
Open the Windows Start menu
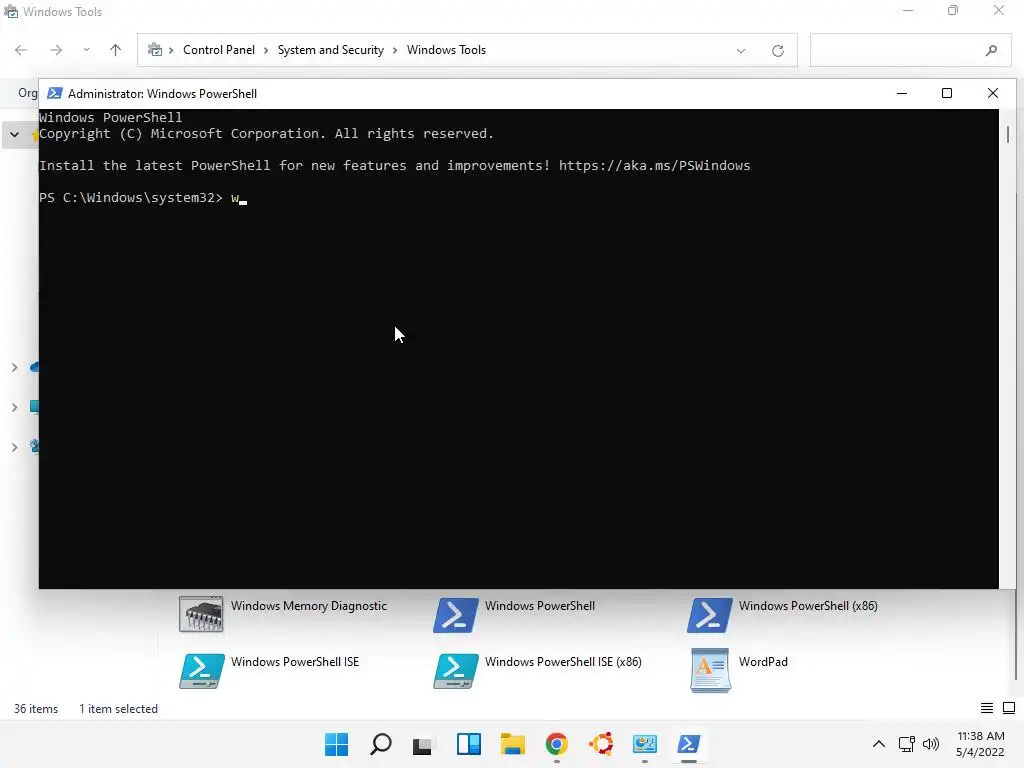coord(336,744)
